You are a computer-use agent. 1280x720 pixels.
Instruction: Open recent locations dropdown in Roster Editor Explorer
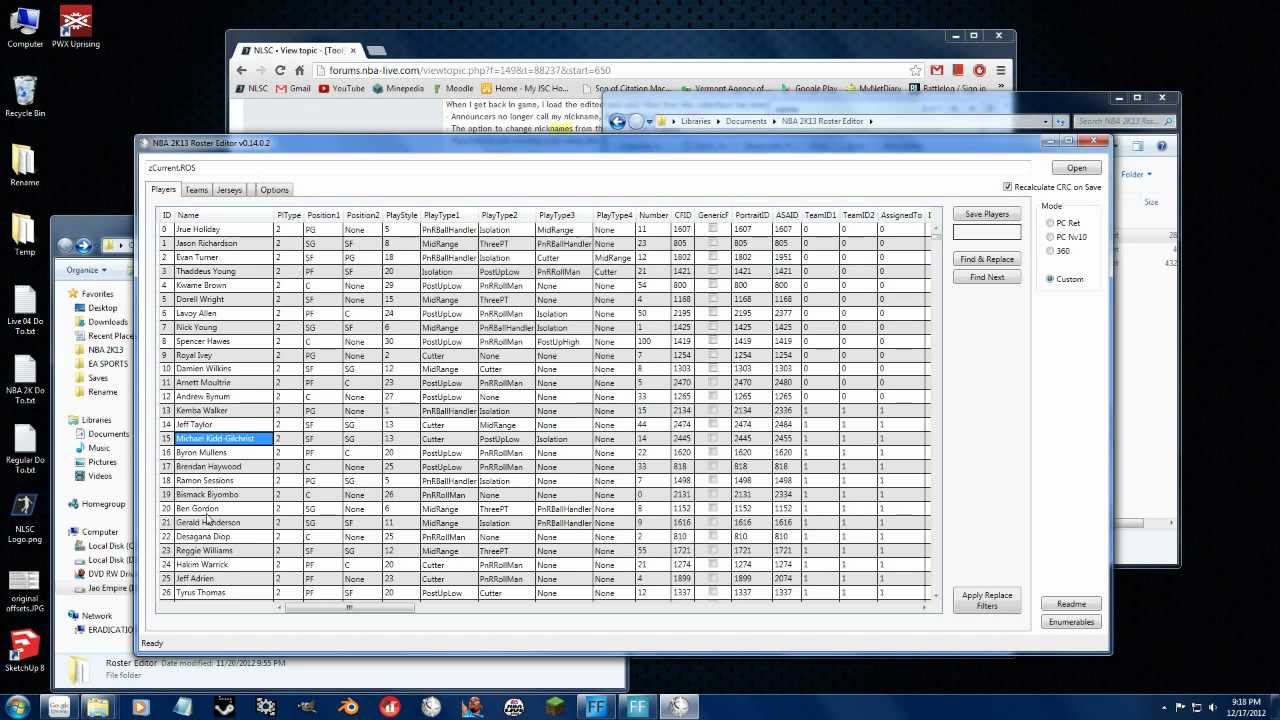point(652,121)
